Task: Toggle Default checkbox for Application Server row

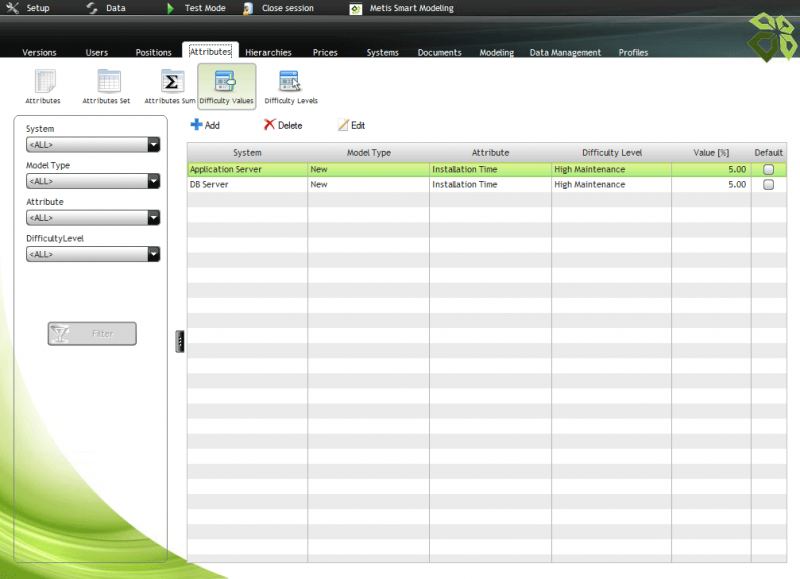Action: pyautogui.click(x=768, y=170)
